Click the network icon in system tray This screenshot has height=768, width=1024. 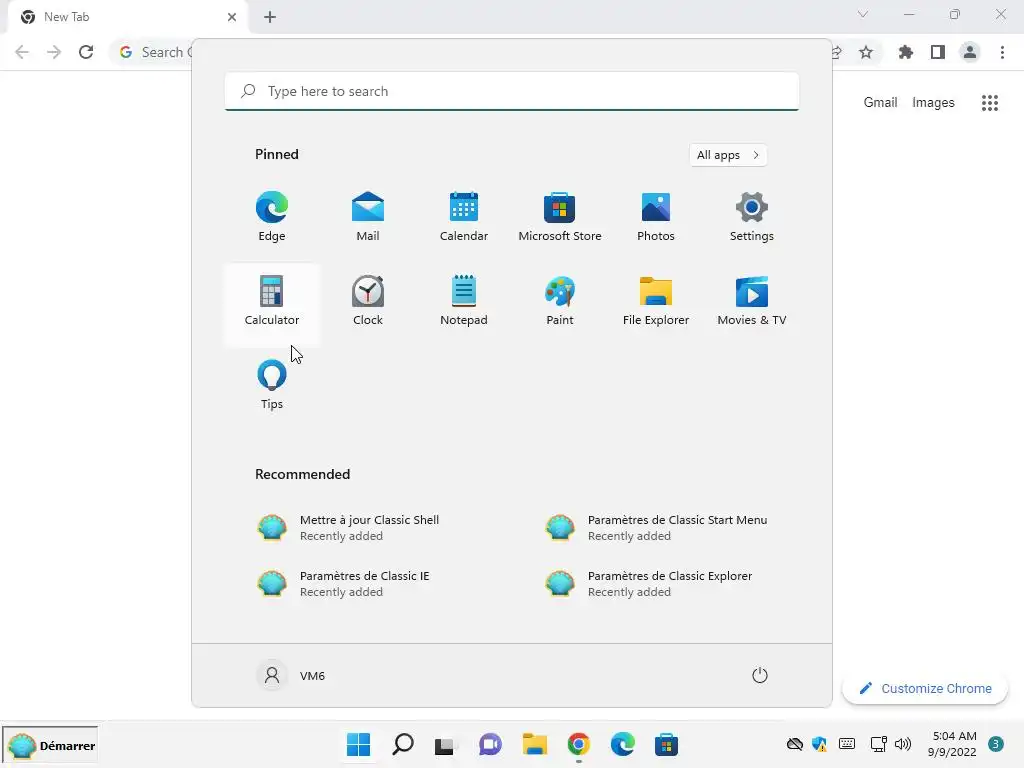[x=878, y=744]
